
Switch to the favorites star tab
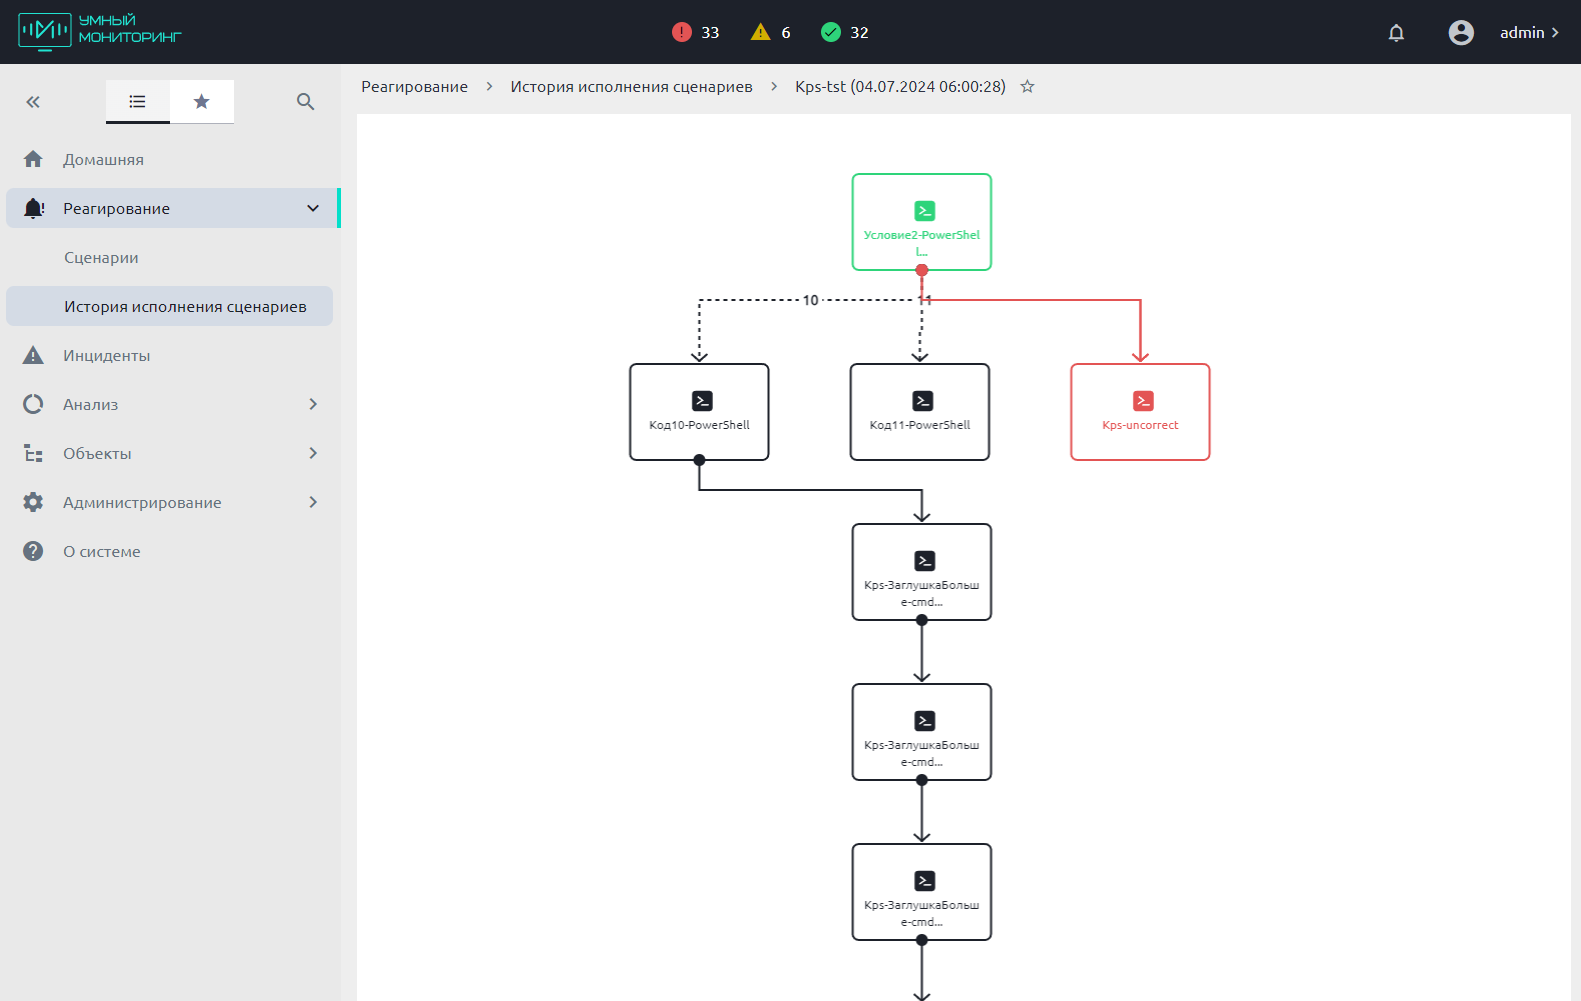[x=202, y=101]
